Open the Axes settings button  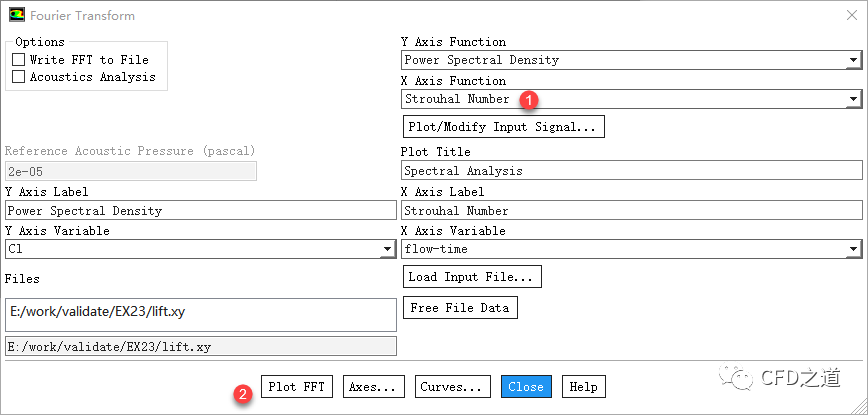pos(375,386)
